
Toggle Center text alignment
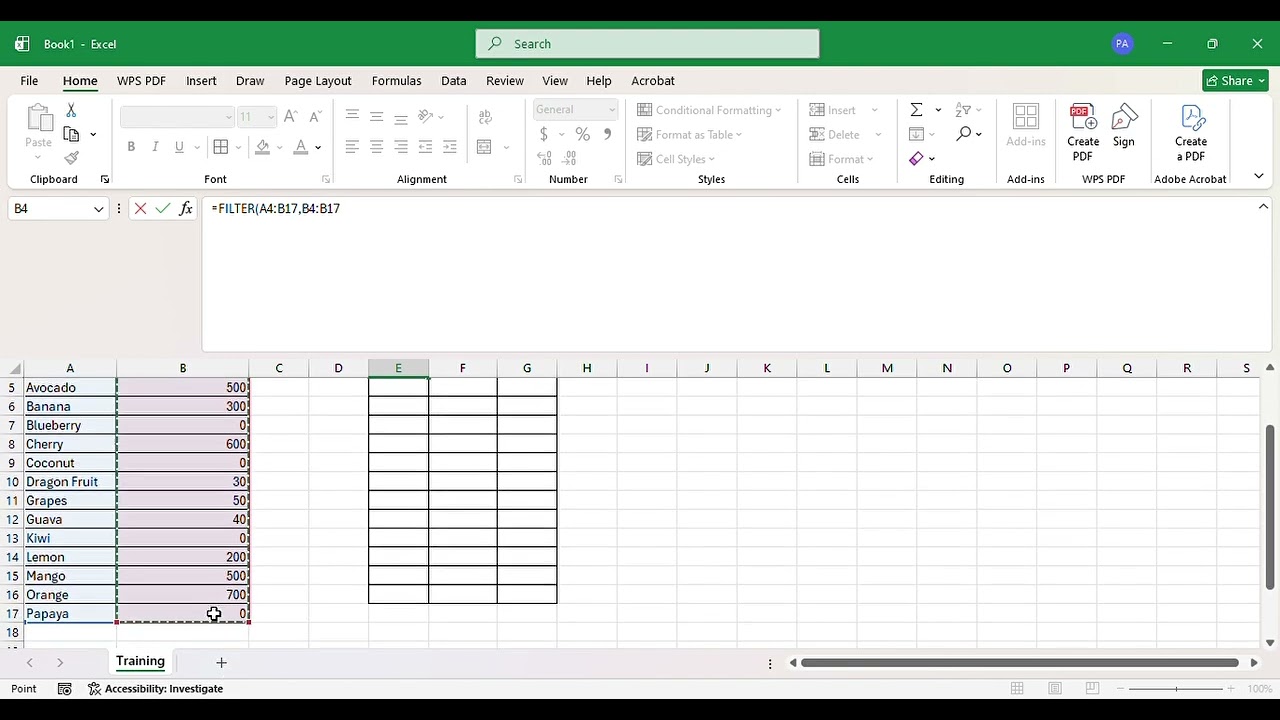[376, 147]
